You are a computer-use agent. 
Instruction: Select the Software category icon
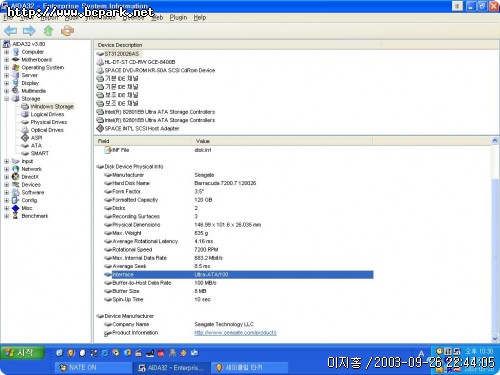[16, 193]
